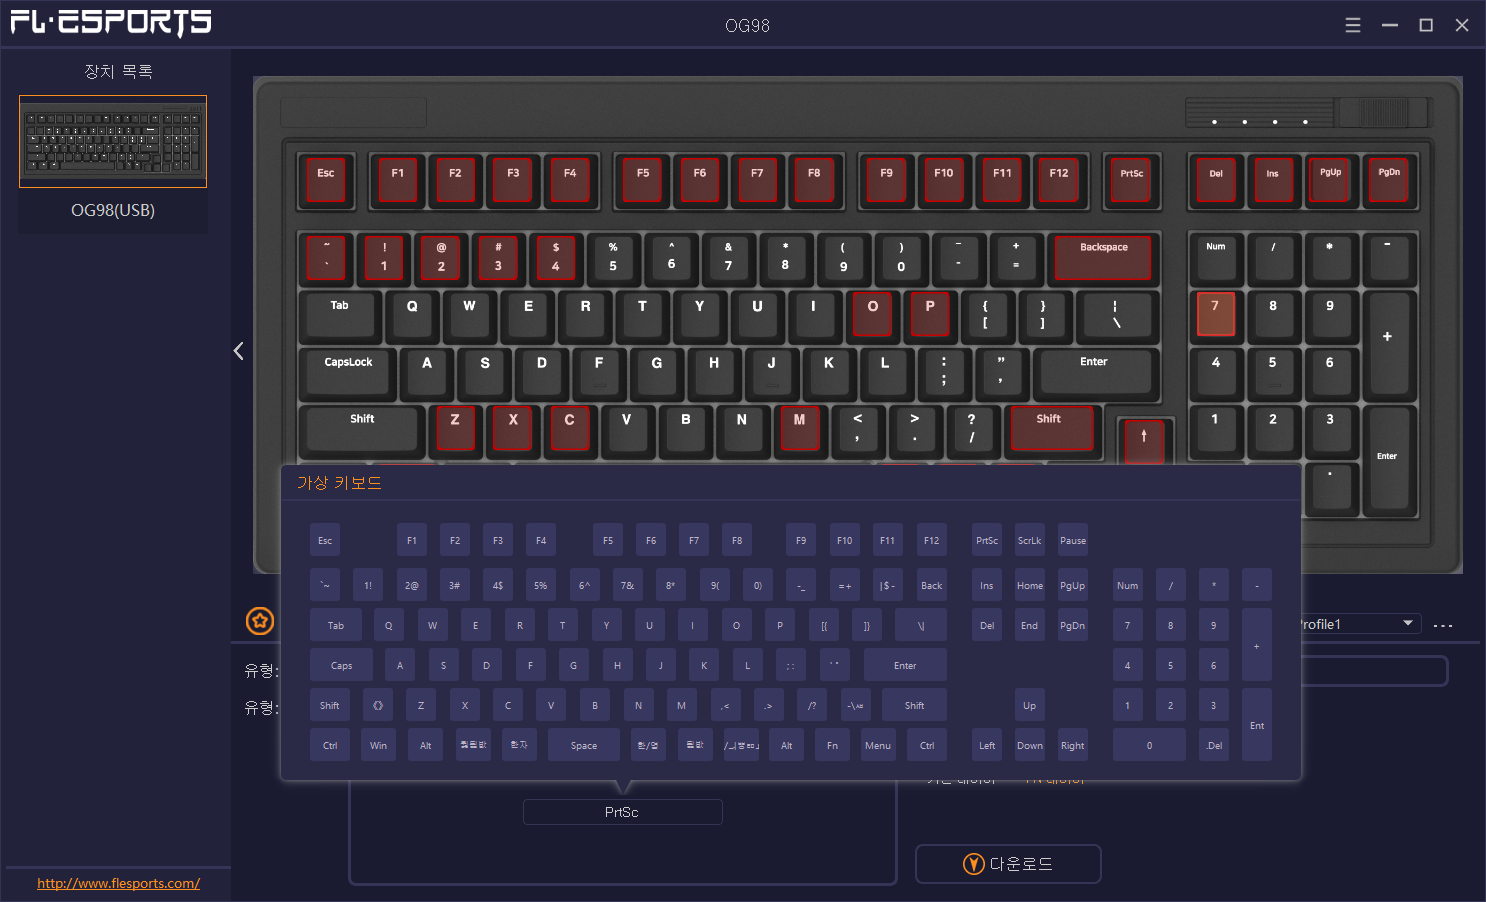Toggle the Backspace key on keyboard image
1486x902 pixels.
click(x=1104, y=258)
